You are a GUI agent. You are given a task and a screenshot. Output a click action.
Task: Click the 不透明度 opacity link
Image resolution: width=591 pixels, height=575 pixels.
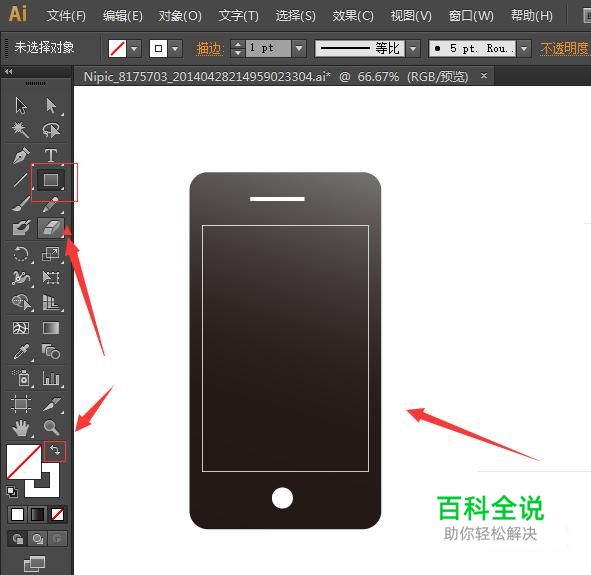[x=565, y=48]
